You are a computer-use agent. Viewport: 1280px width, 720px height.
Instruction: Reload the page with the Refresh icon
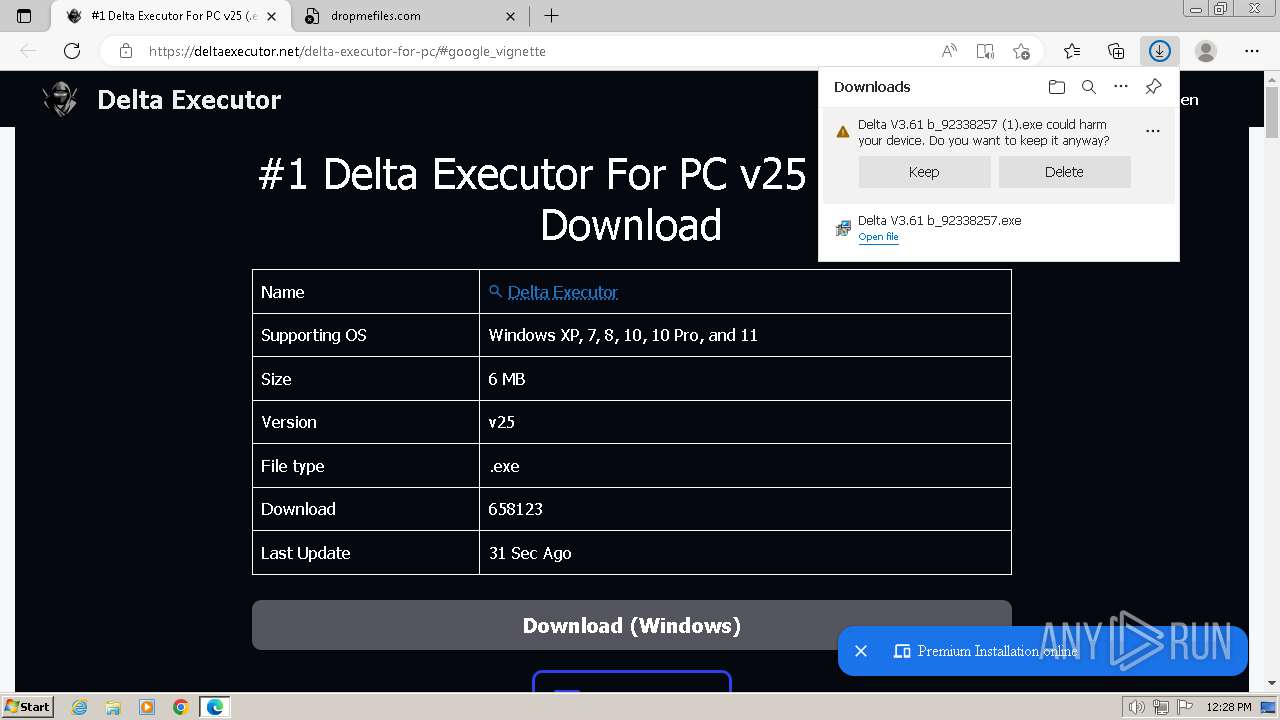pyautogui.click(x=72, y=51)
